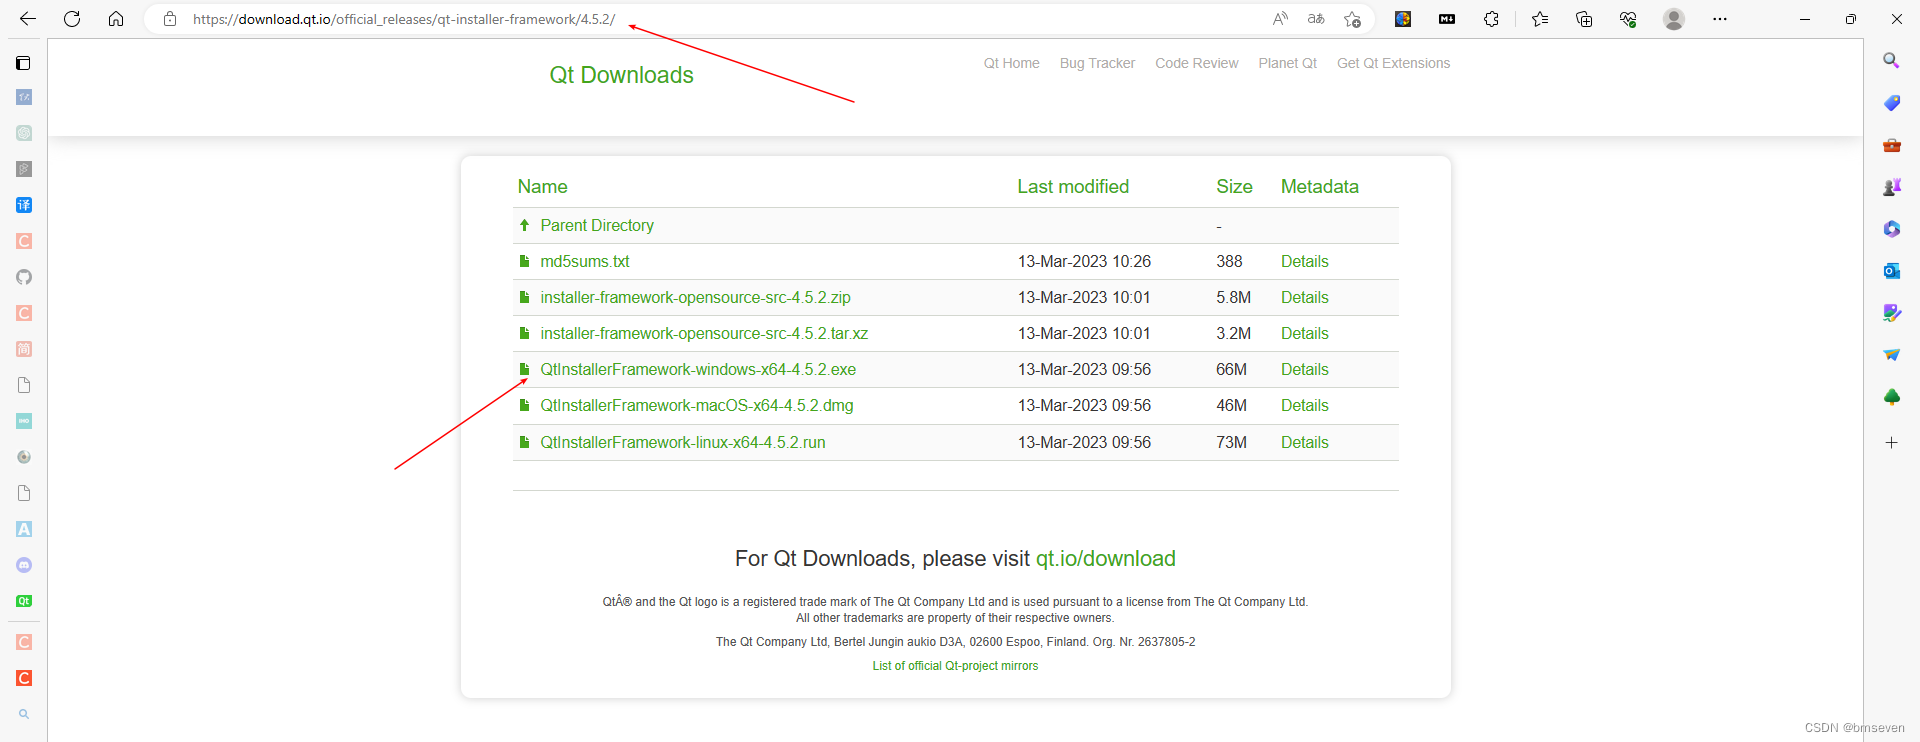Viewport: 1920px width, 742px height.
Task: Open sidebar Image Creator icon
Action: [1891, 313]
